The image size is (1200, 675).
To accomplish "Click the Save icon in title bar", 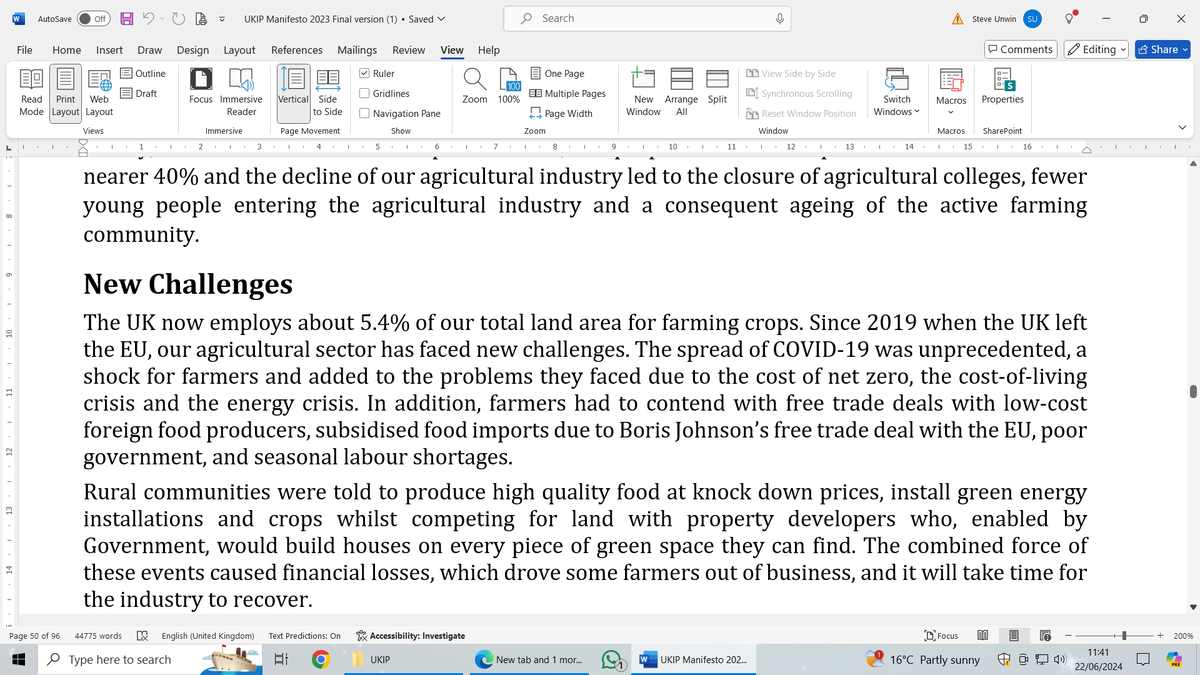I will 127,19.
